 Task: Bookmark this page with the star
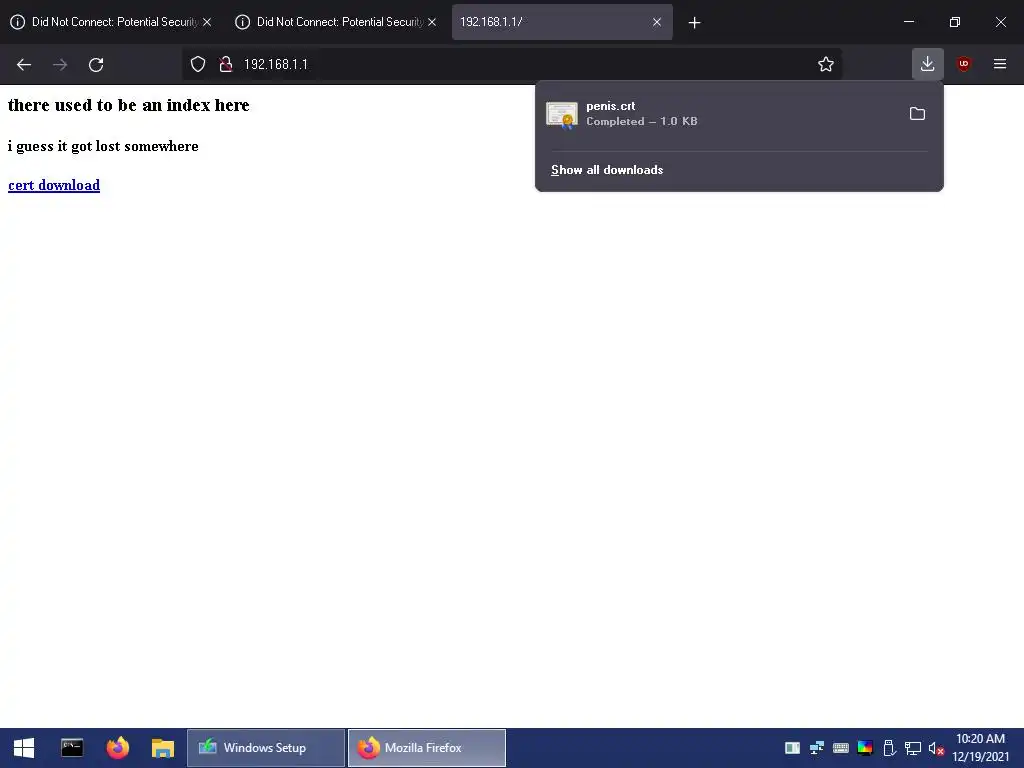[825, 64]
